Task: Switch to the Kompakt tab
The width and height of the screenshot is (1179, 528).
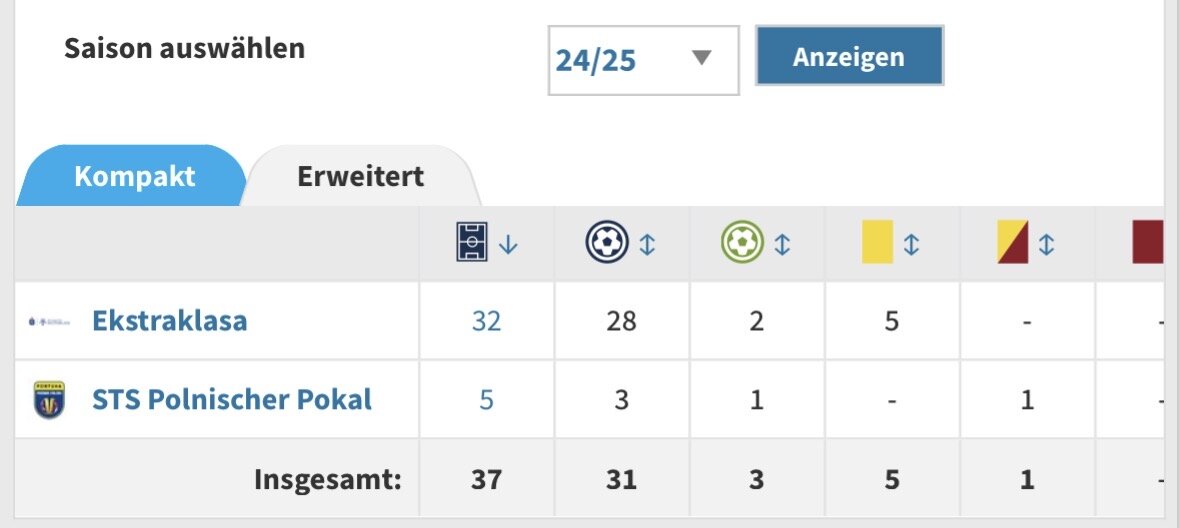Action: coord(132,176)
